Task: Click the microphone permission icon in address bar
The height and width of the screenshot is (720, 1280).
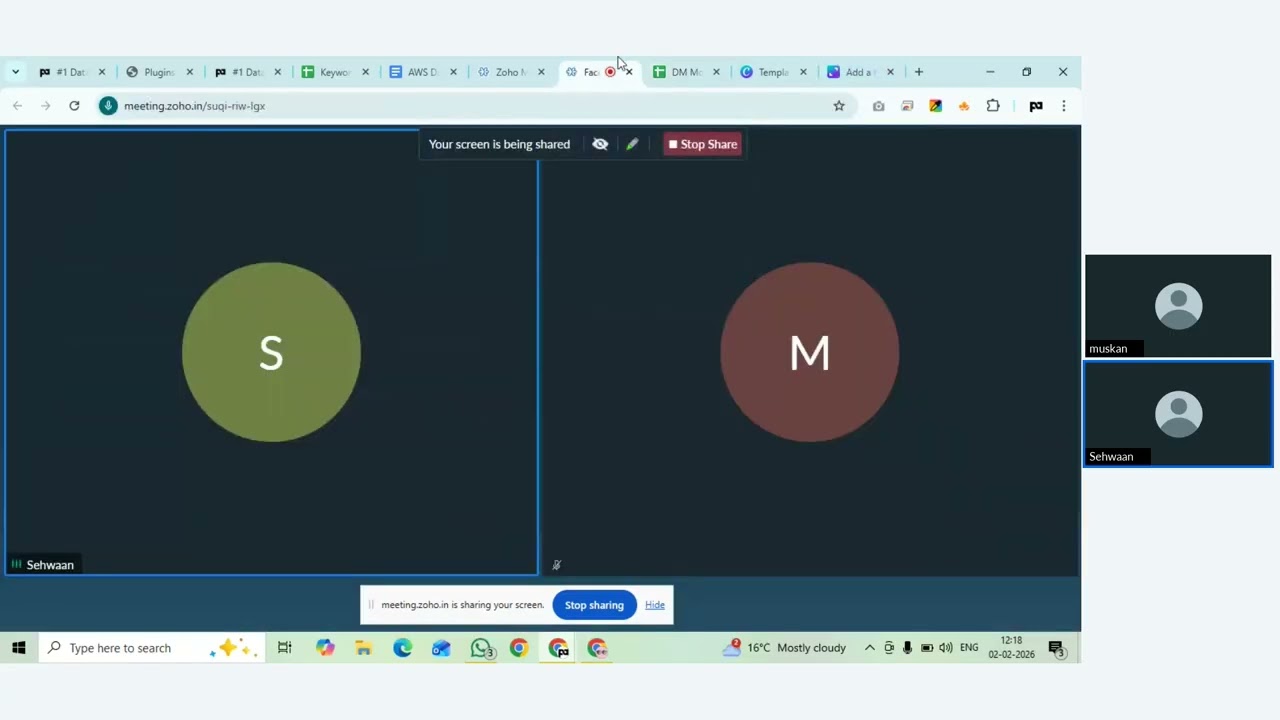Action: pos(108,106)
